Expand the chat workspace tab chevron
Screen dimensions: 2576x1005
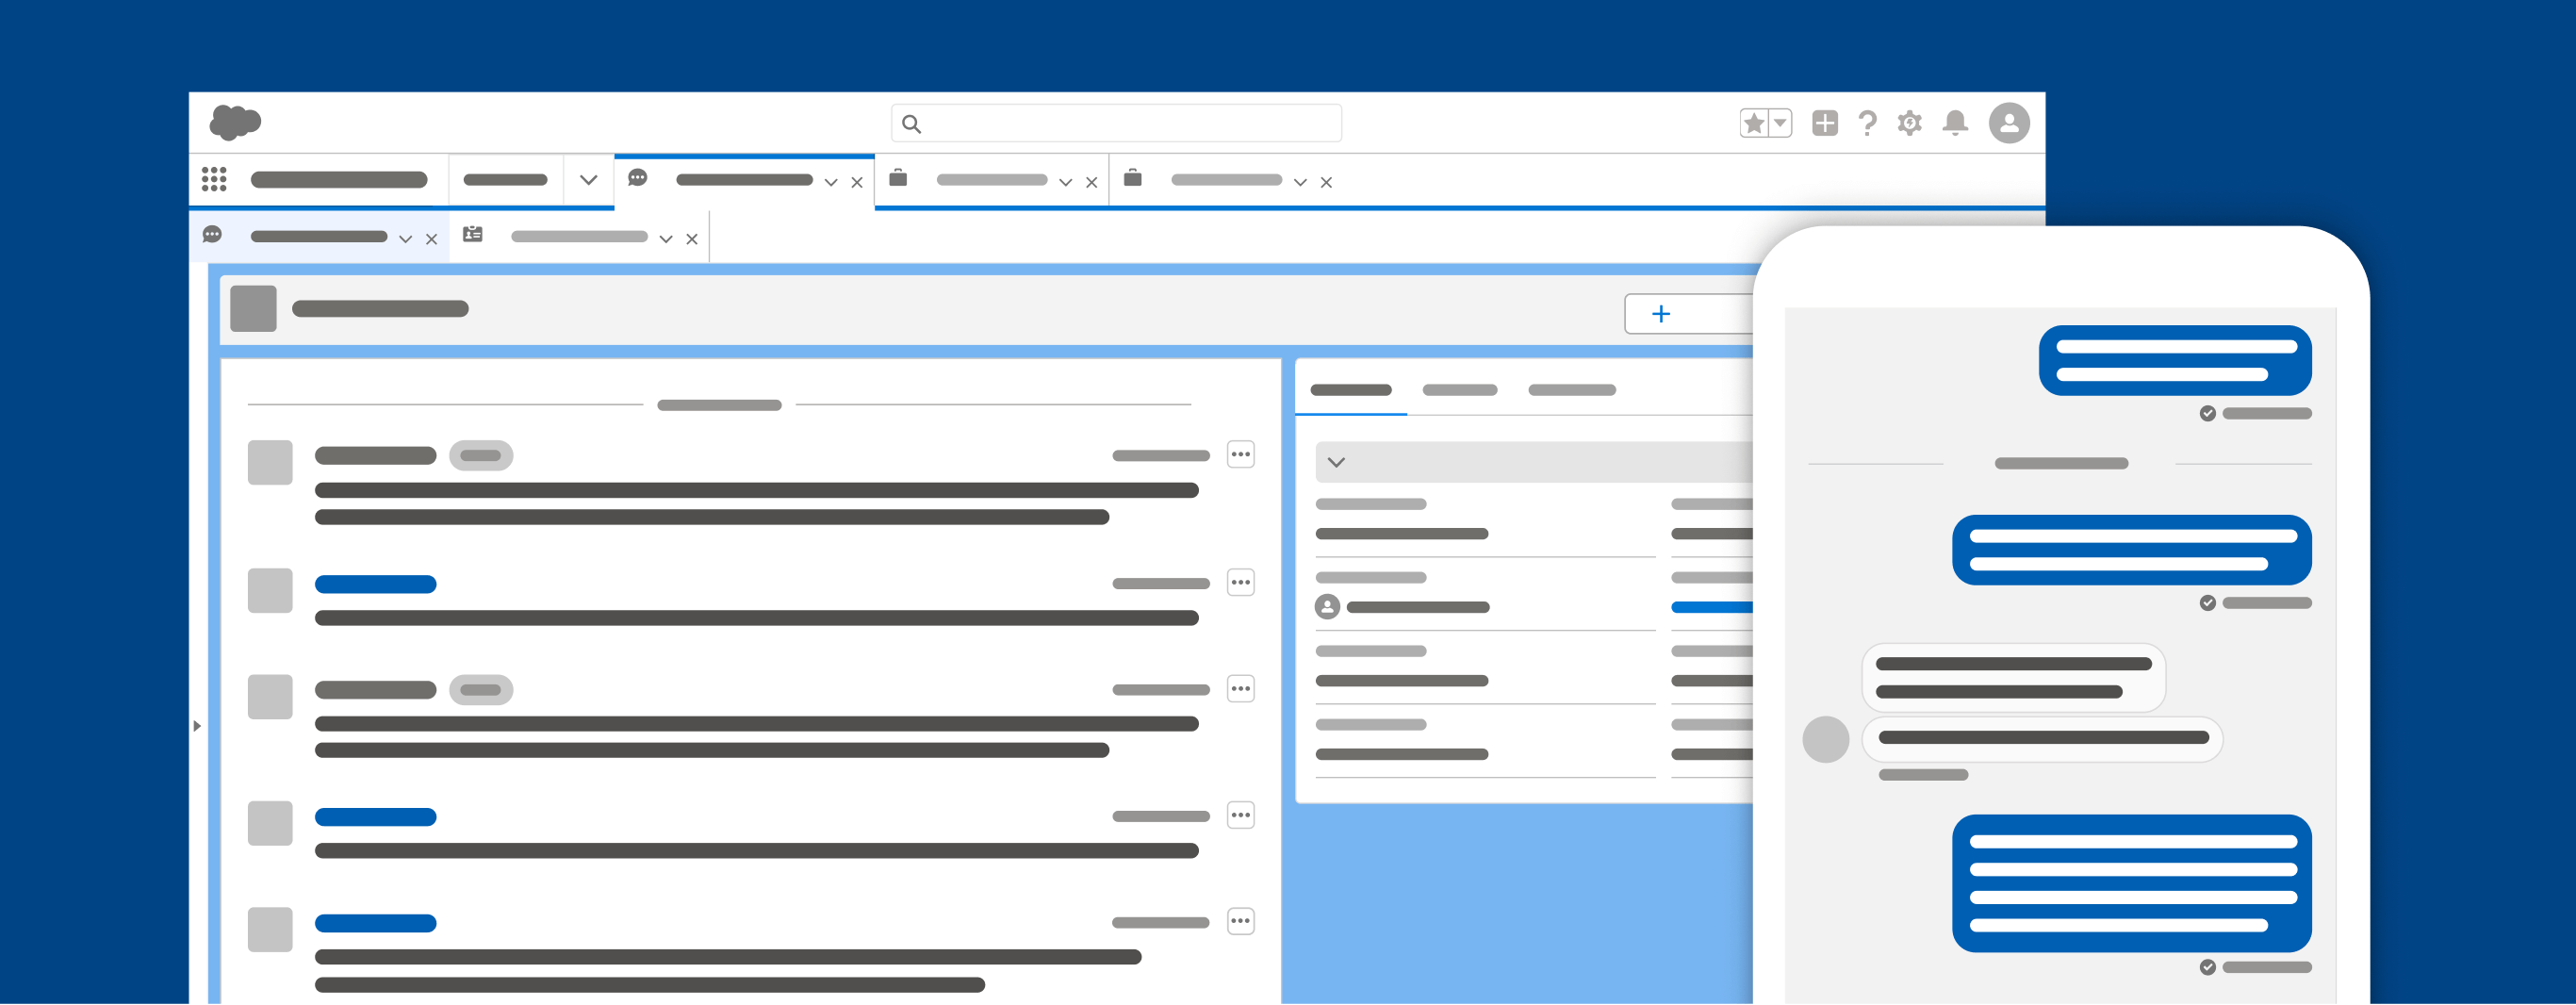[830, 182]
